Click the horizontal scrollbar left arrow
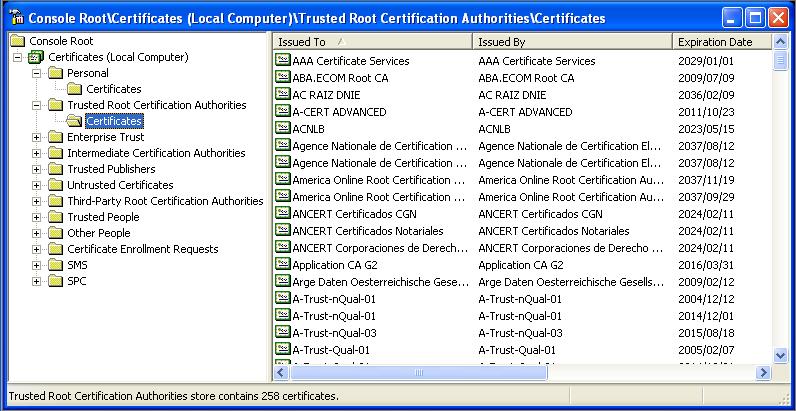Image resolution: width=796 pixels, height=411 pixels. 281,373
